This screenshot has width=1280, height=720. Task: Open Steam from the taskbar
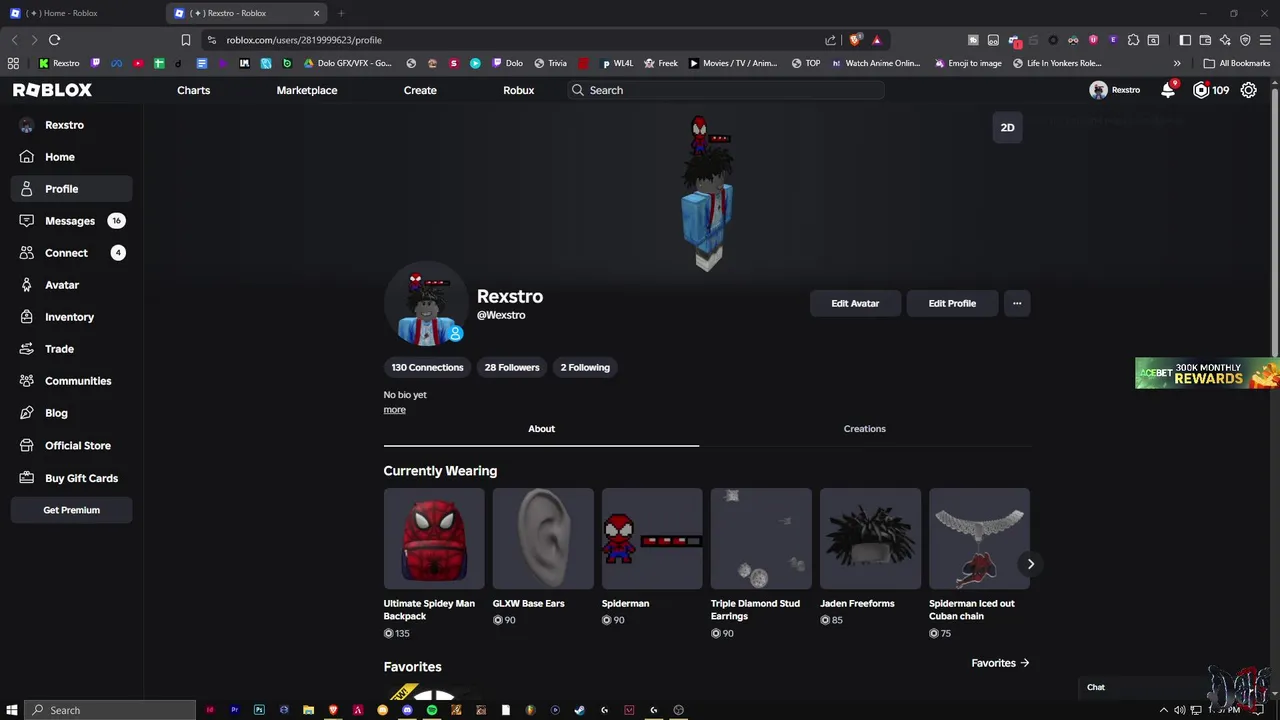[x=579, y=710]
